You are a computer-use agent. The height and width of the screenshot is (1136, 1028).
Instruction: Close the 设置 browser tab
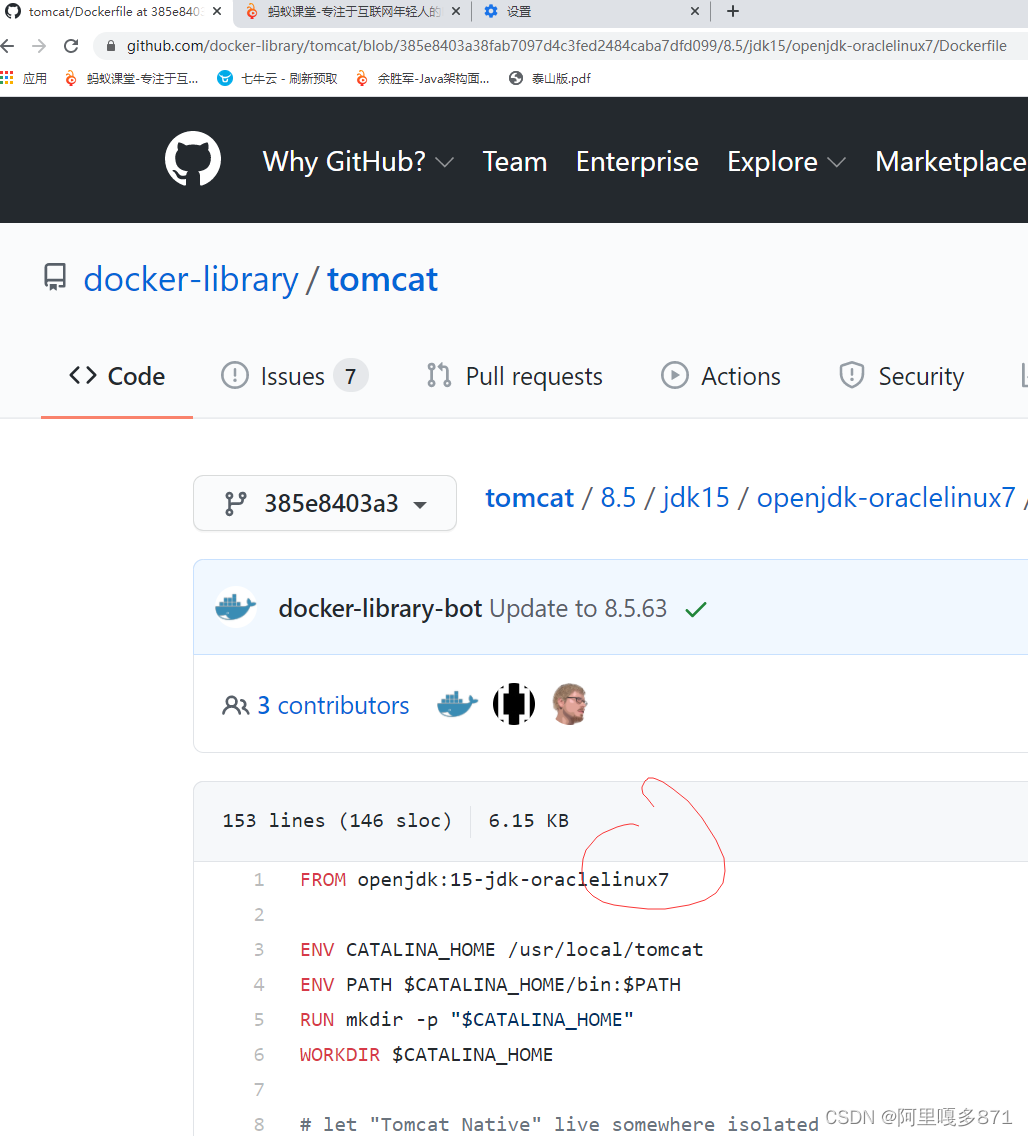[x=695, y=12]
